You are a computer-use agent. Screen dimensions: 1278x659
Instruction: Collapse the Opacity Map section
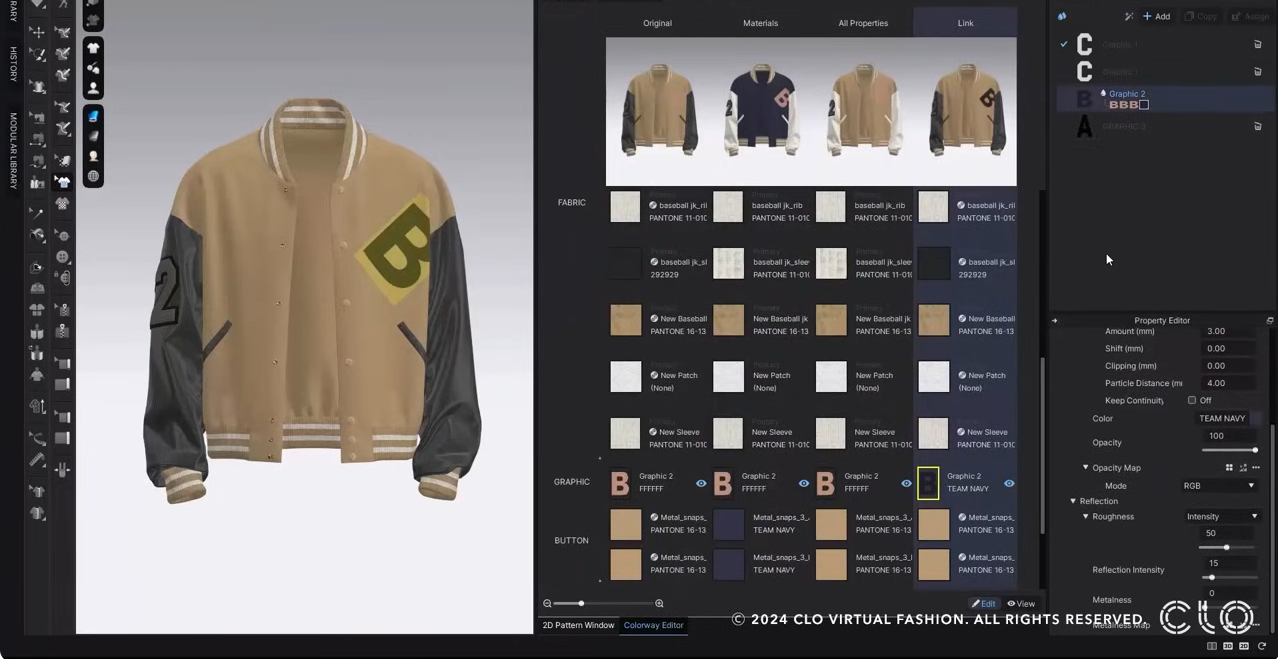point(1086,468)
